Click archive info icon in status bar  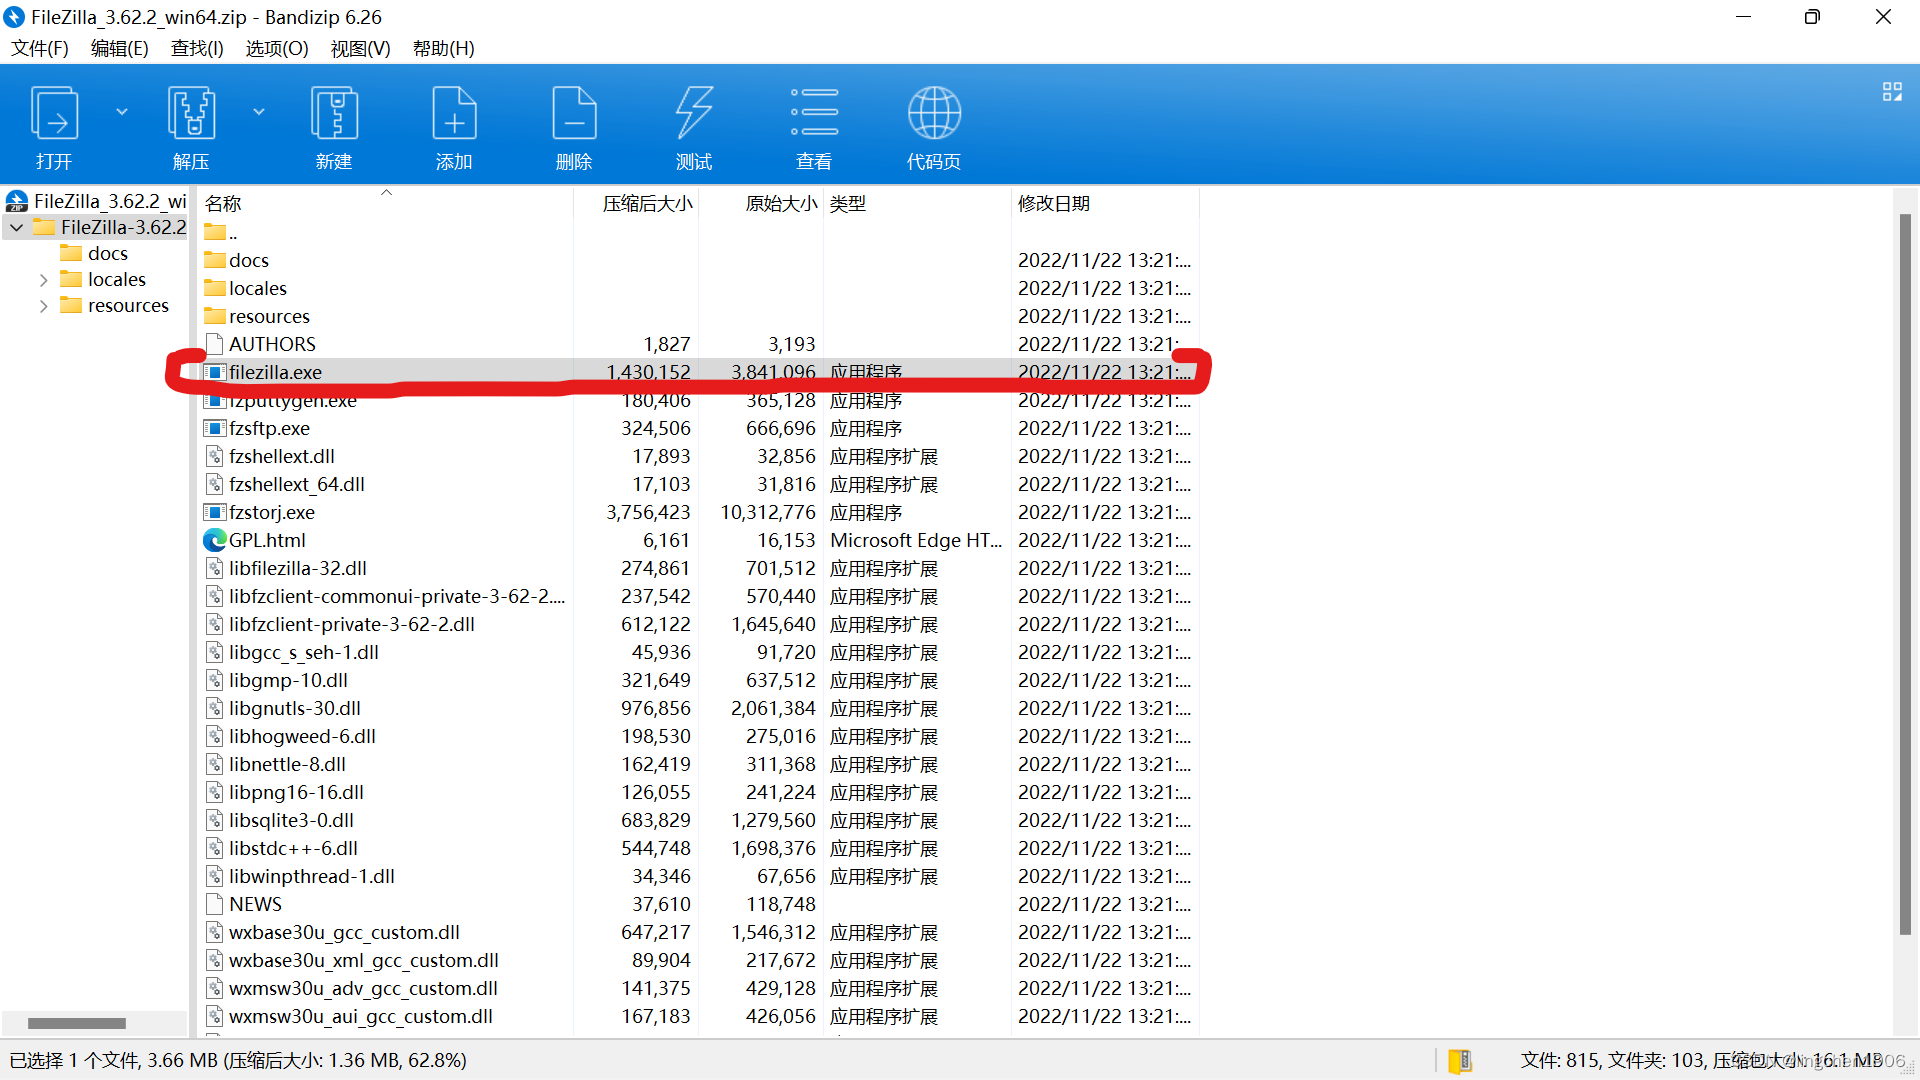(1460, 1060)
